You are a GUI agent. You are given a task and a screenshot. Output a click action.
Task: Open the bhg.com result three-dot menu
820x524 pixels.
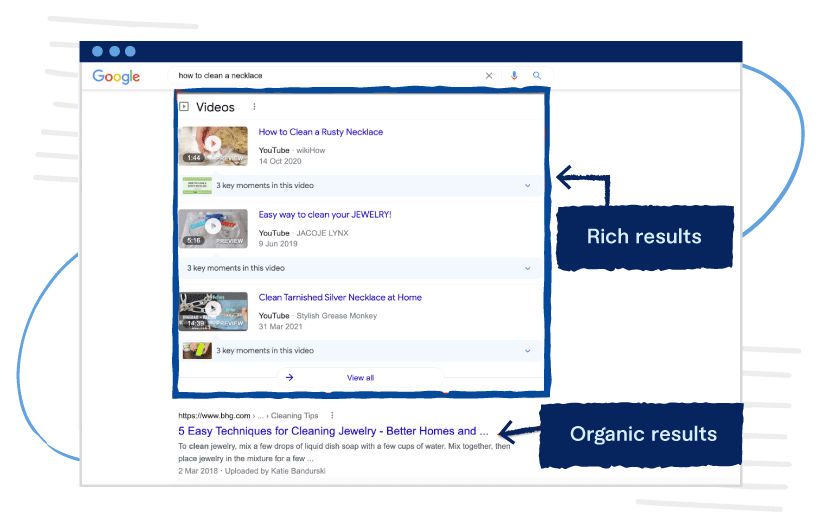pyautogui.click(x=332, y=415)
